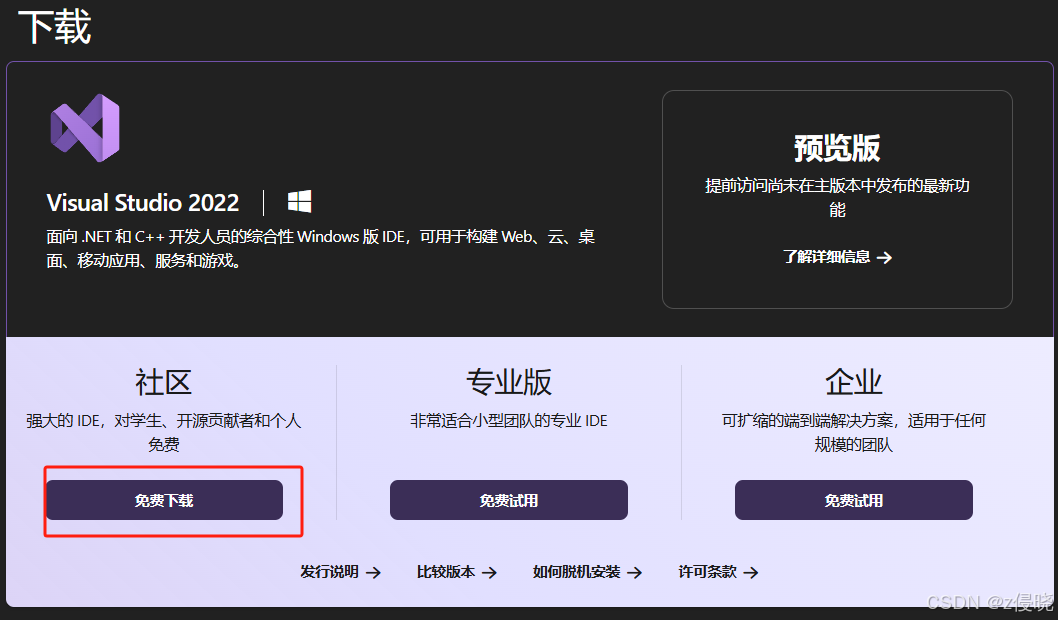This screenshot has width=1058, height=620.
Task: Click the 社区 edition heading
Action: [x=163, y=383]
